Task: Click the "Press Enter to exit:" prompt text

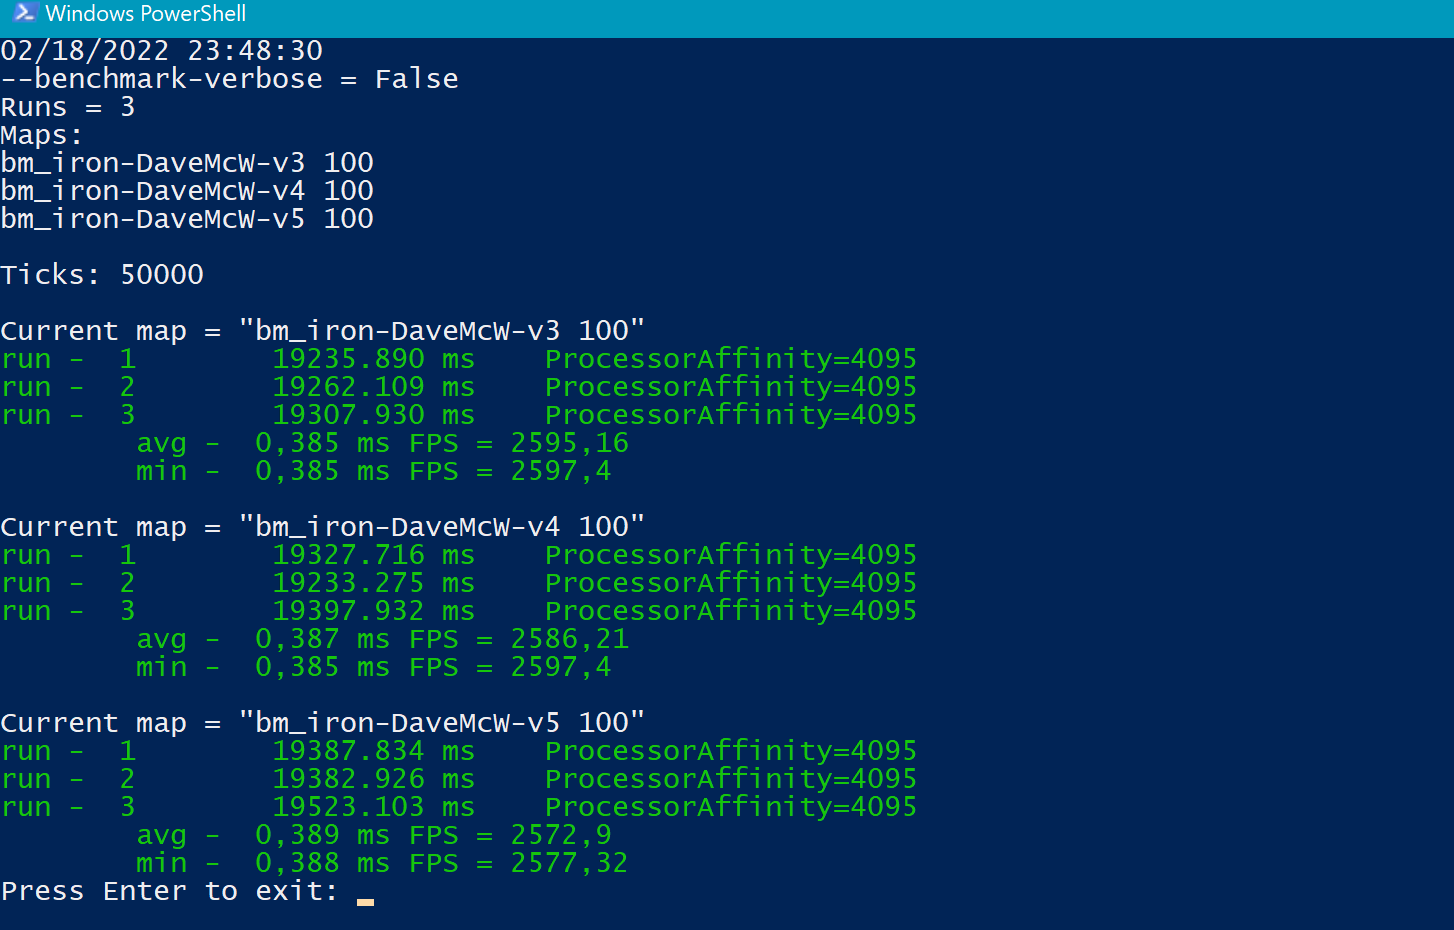Action: click(x=169, y=891)
